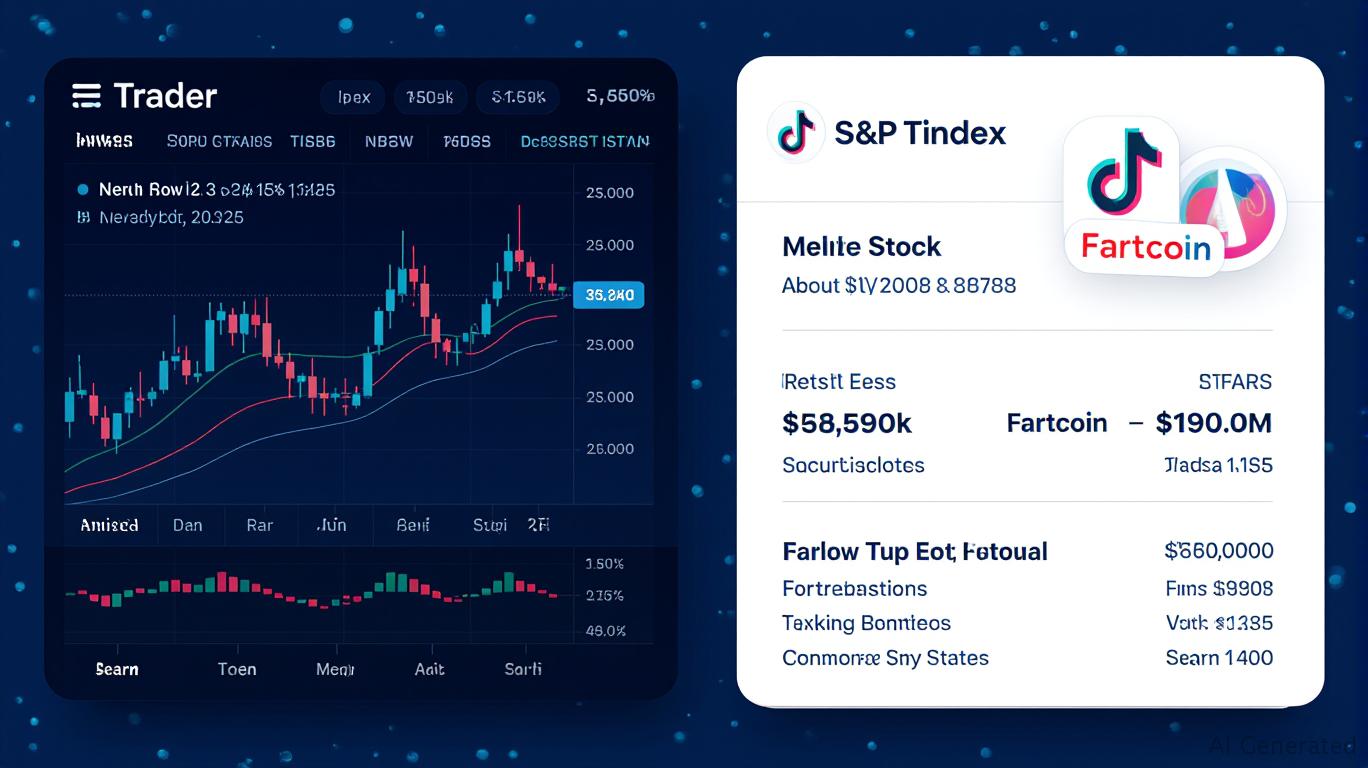Click the Nevedybdr legend icon
1368x768 pixels.
[82, 217]
